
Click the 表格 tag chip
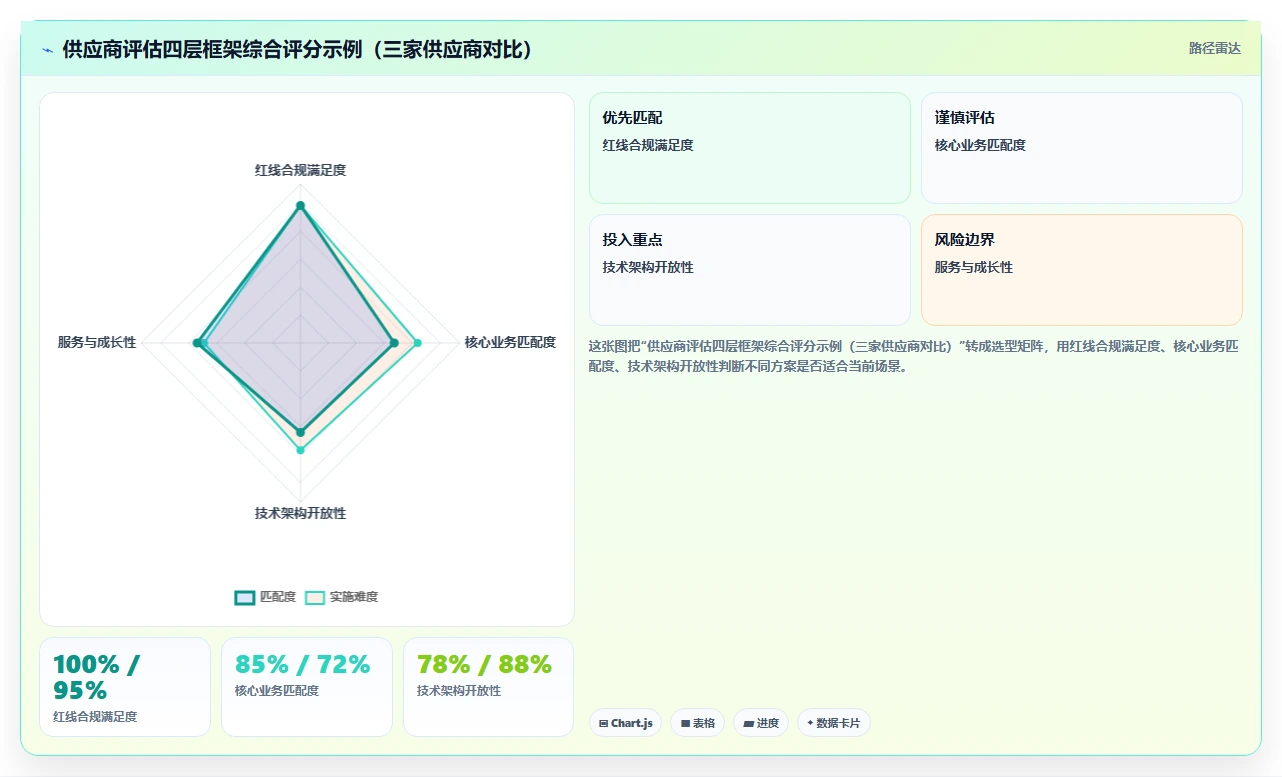[697, 723]
